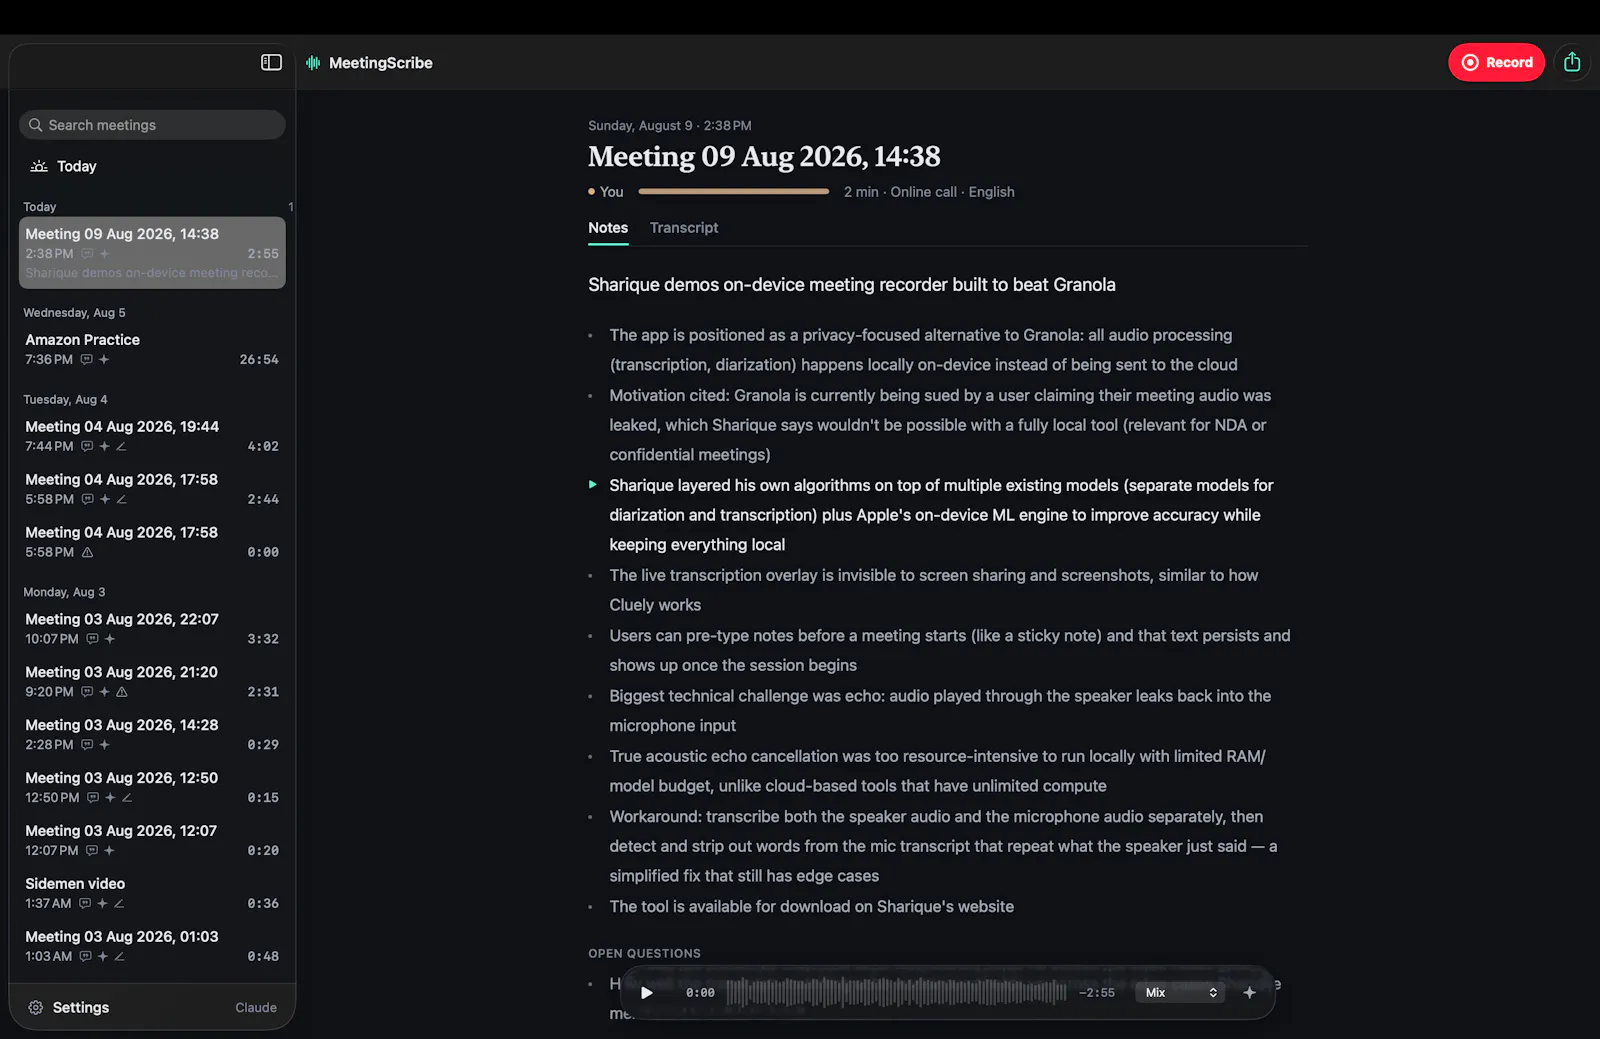
Task: Click warning triangle on 9:20 PM meeting
Action: (x=122, y=692)
